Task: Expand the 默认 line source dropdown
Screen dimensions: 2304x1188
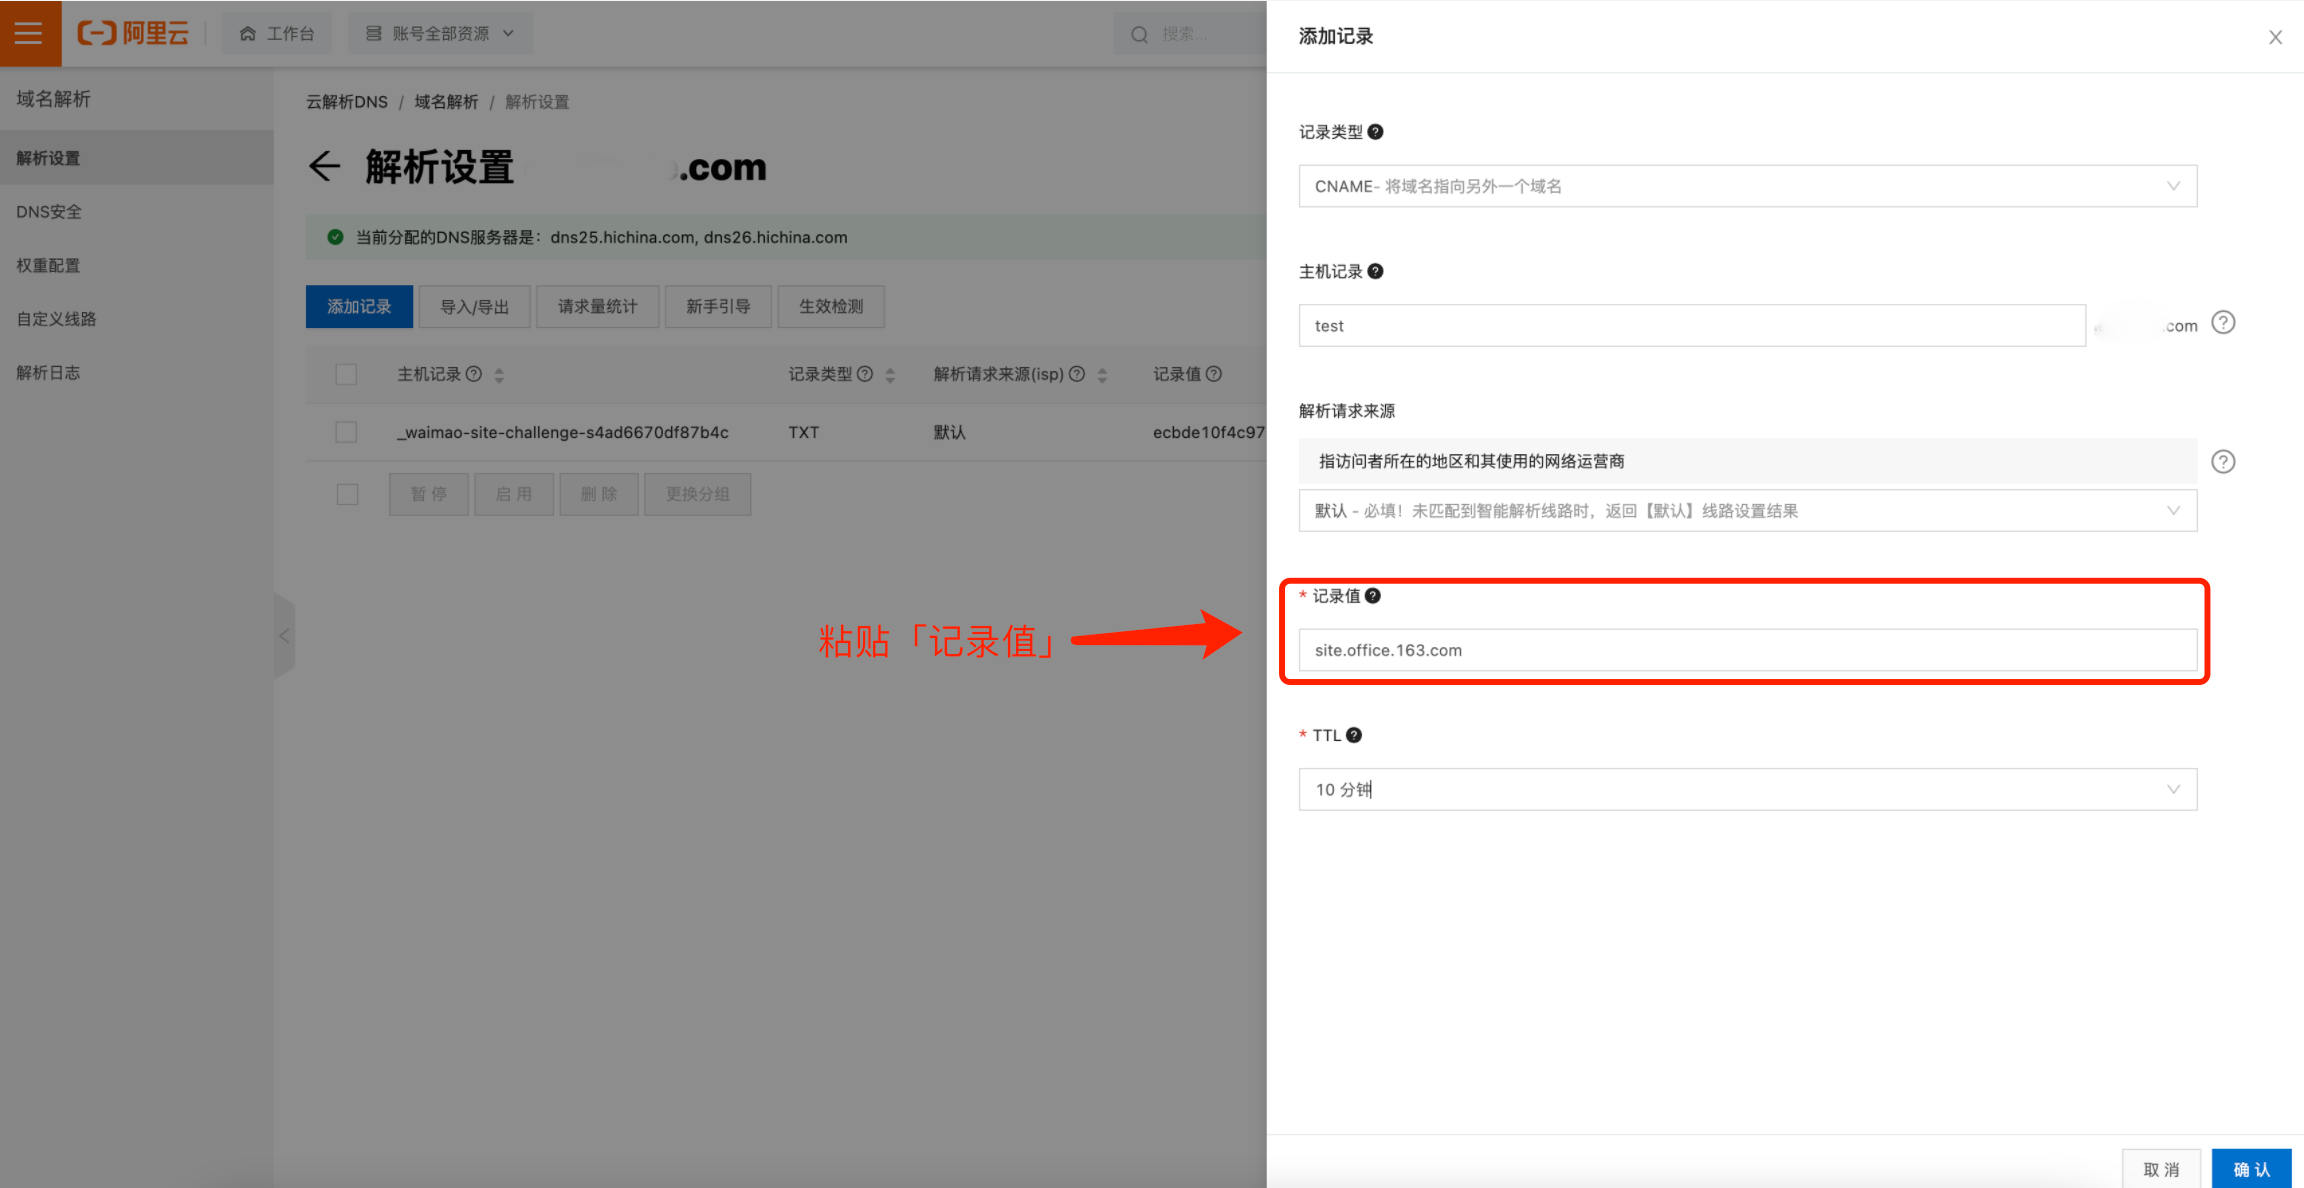Action: click(1747, 511)
